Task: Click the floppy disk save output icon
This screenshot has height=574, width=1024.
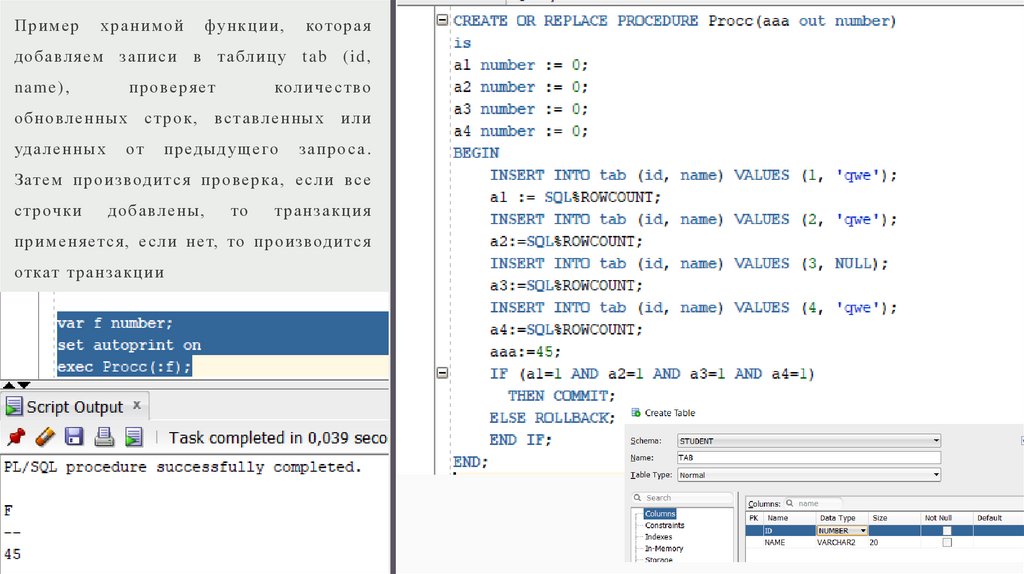Action: [x=74, y=437]
